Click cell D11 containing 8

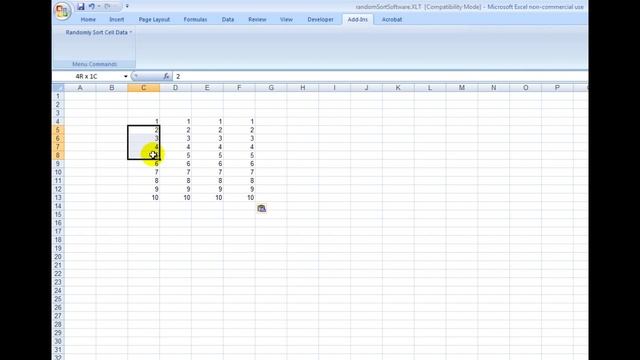click(x=176, y=181)
